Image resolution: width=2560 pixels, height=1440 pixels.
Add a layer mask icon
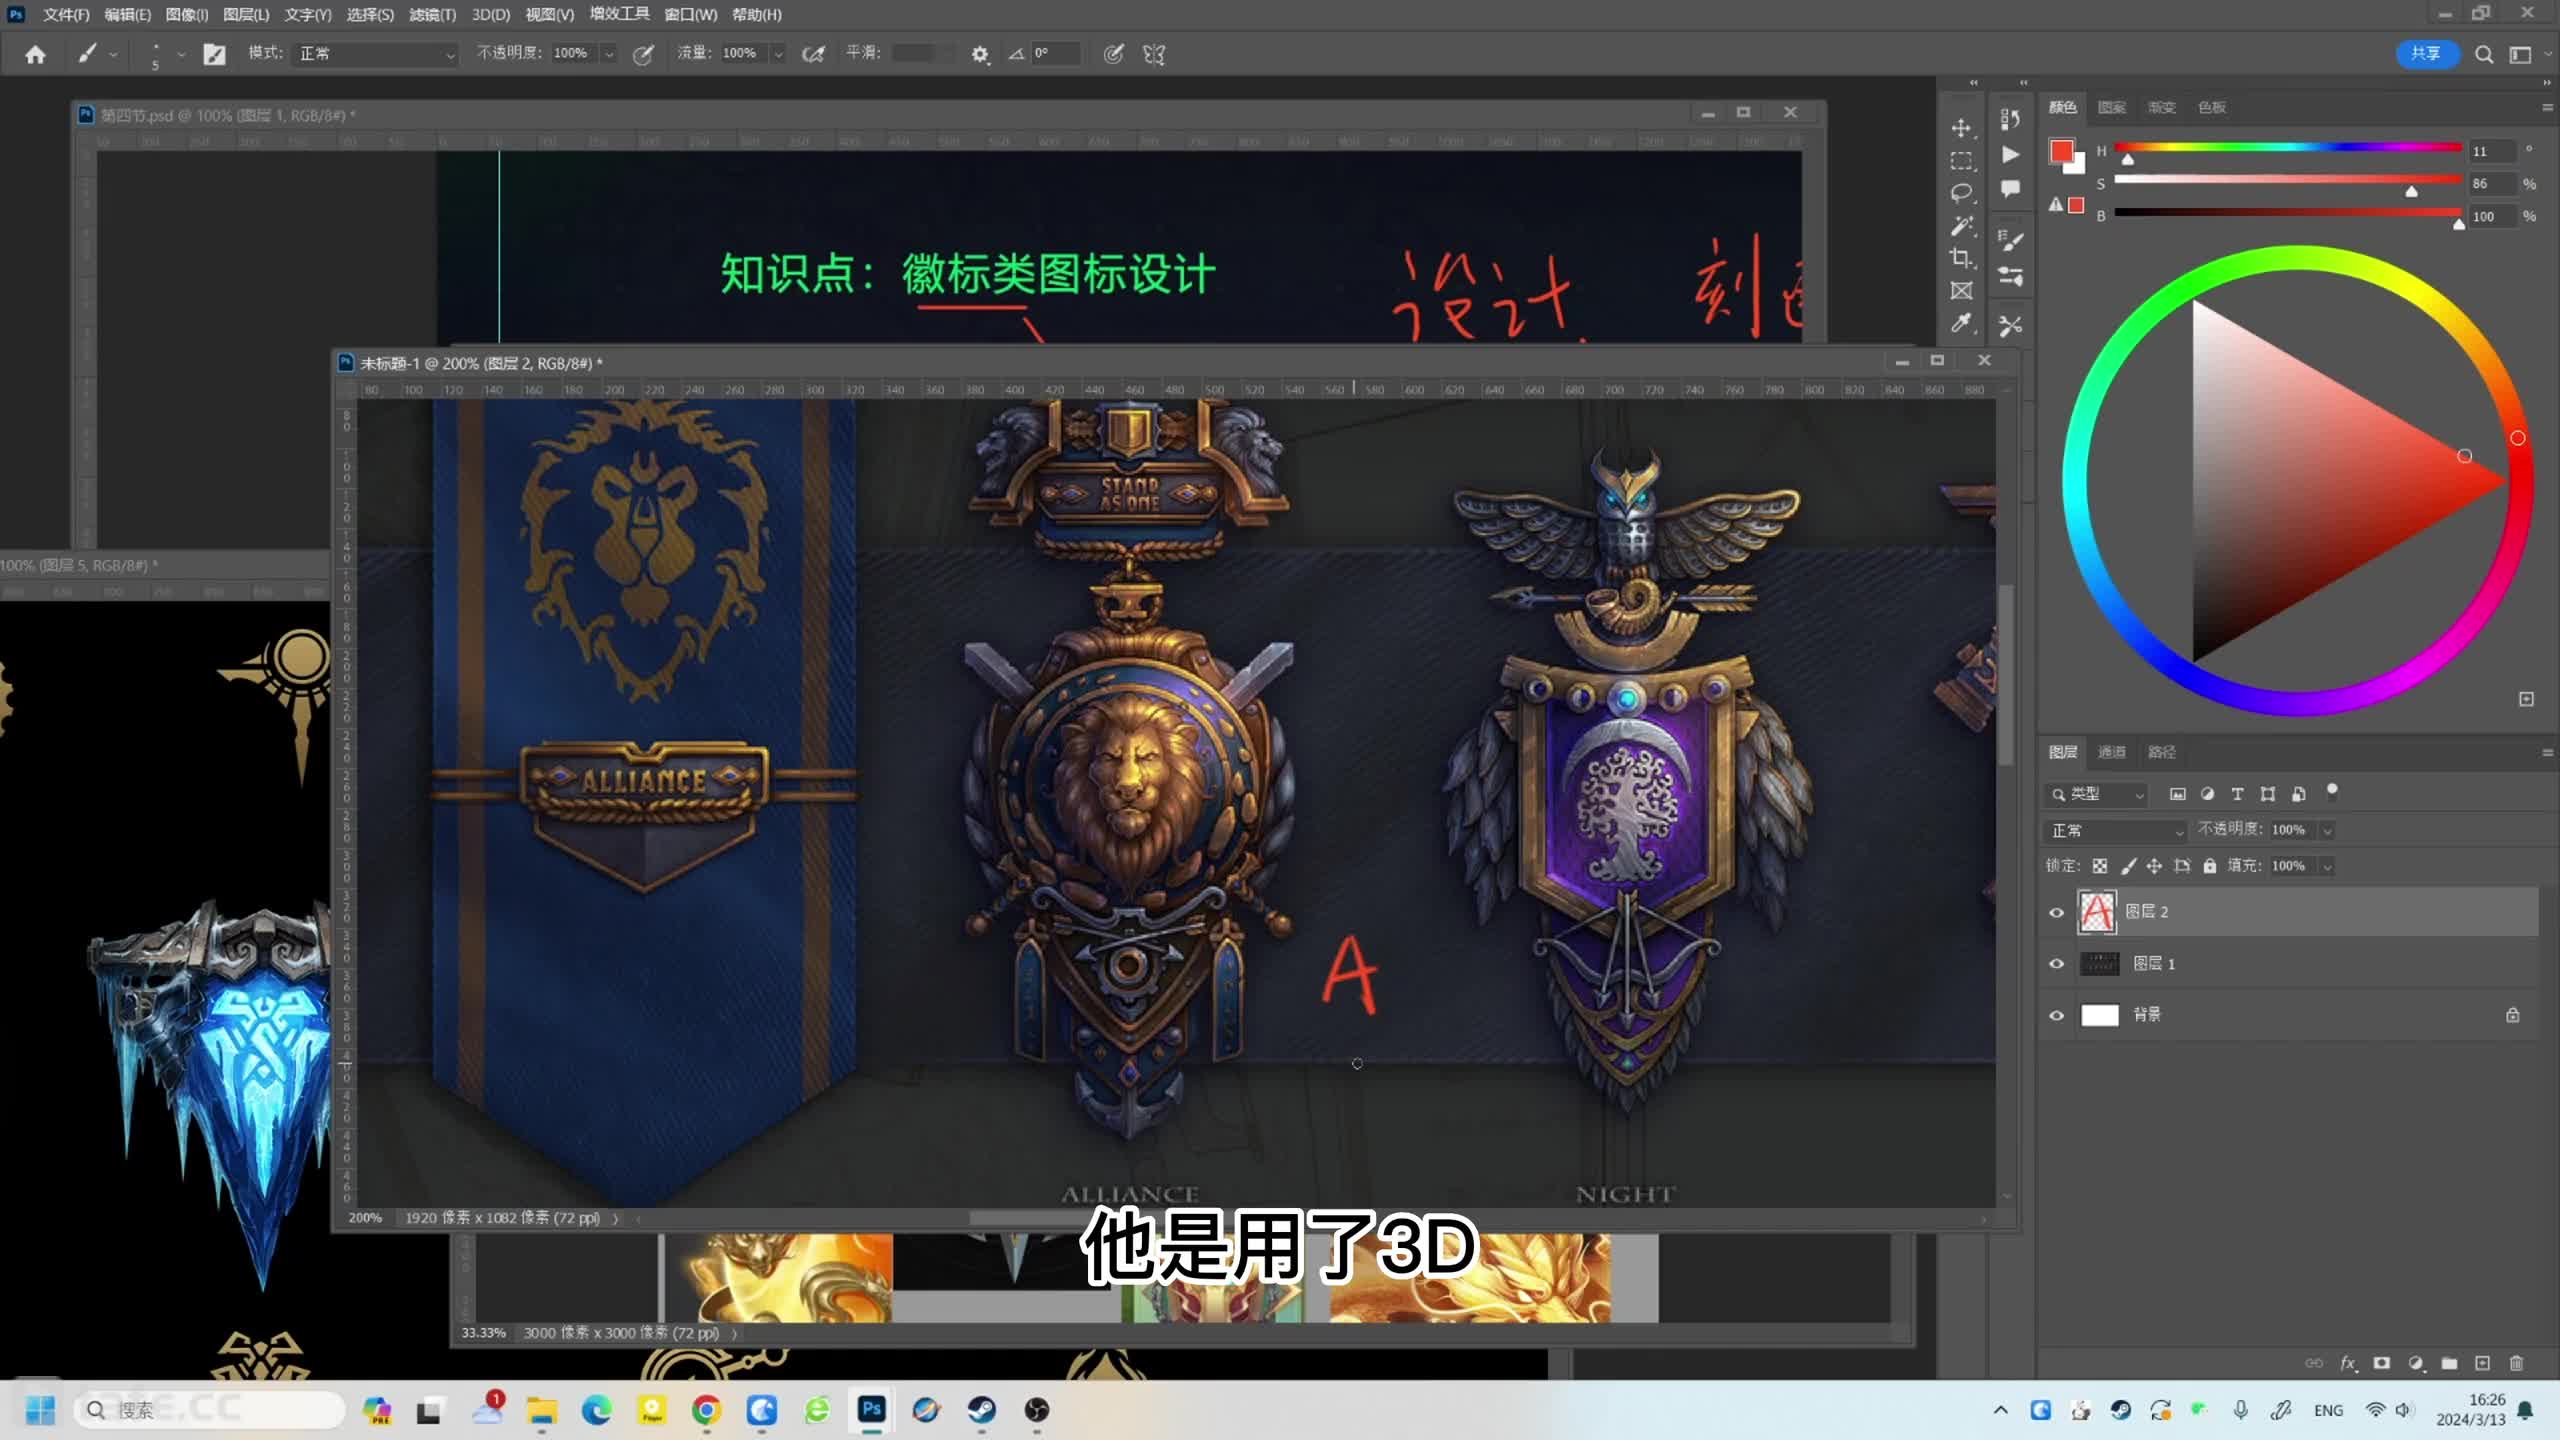pyautogui.click(x=2382, y=1363)
